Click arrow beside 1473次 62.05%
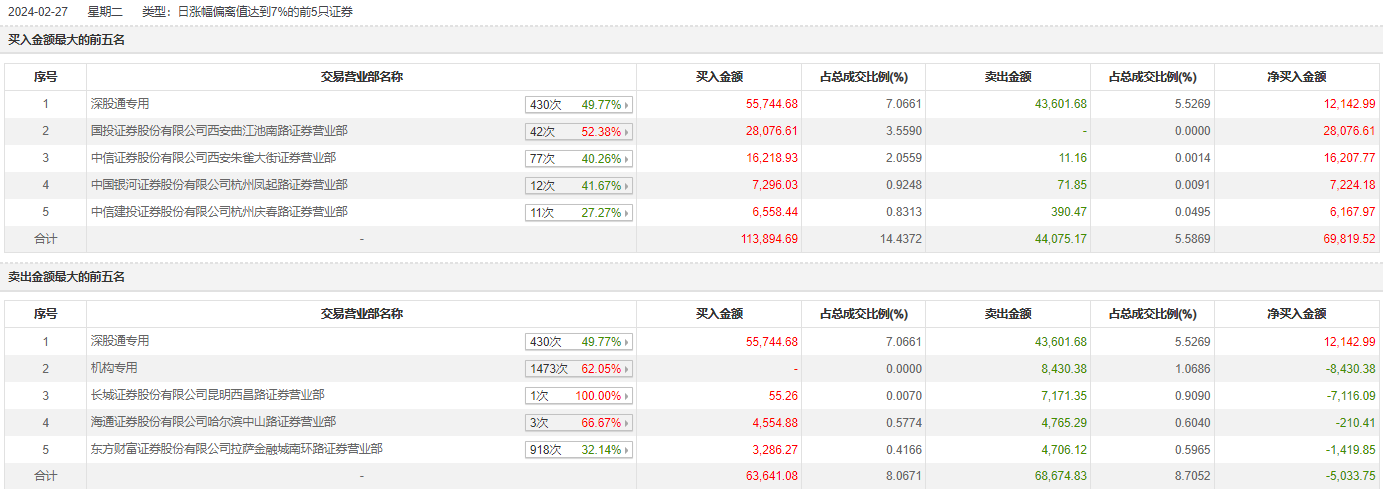Image resolution: width=1383 pixels, height=489 pixels. point(627,369)
